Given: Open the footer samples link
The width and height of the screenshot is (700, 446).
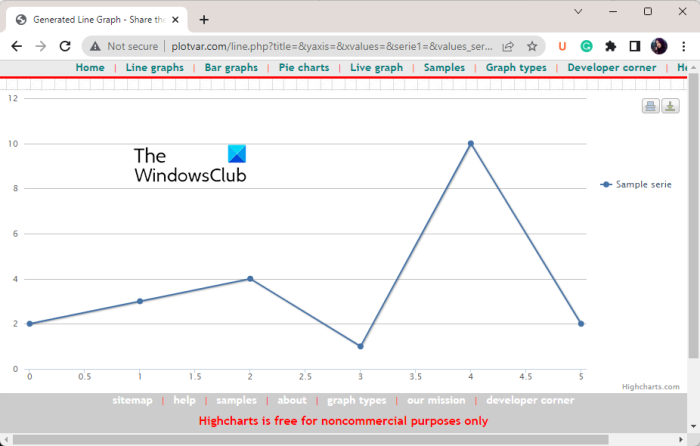Looking at the screenshot, I should click(x=237, y=400).
